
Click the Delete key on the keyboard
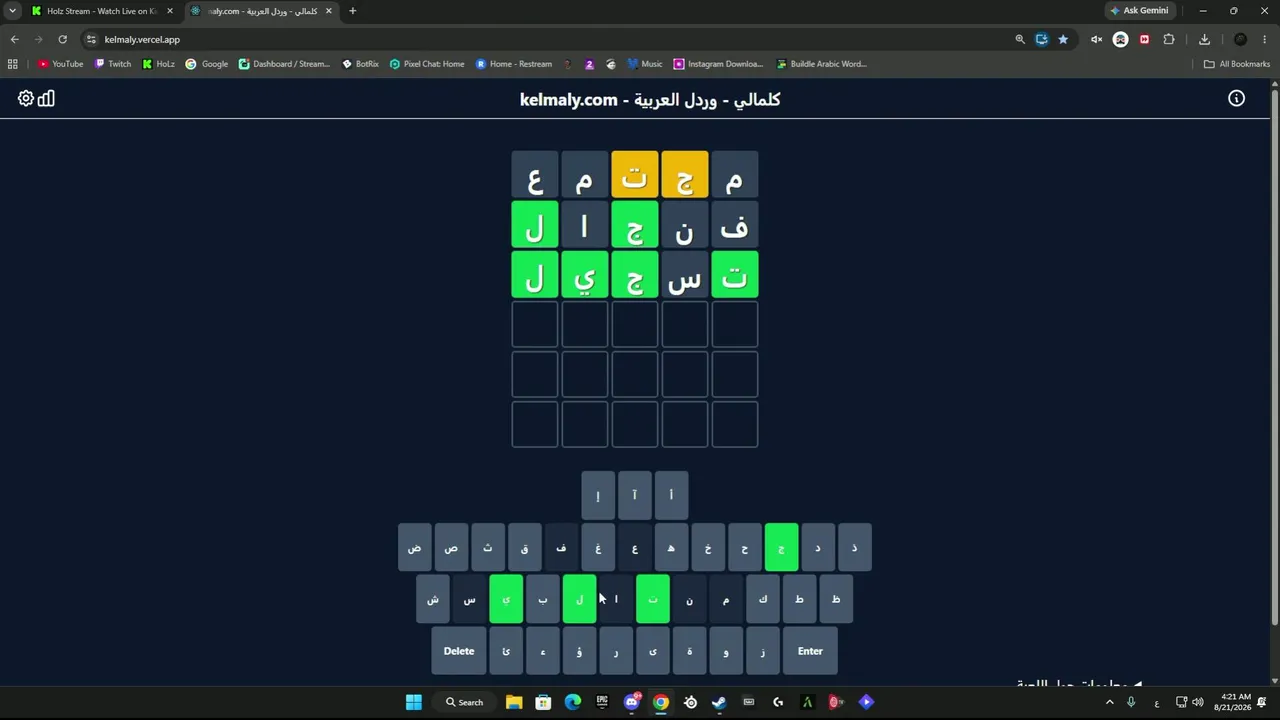coord(459,651)
